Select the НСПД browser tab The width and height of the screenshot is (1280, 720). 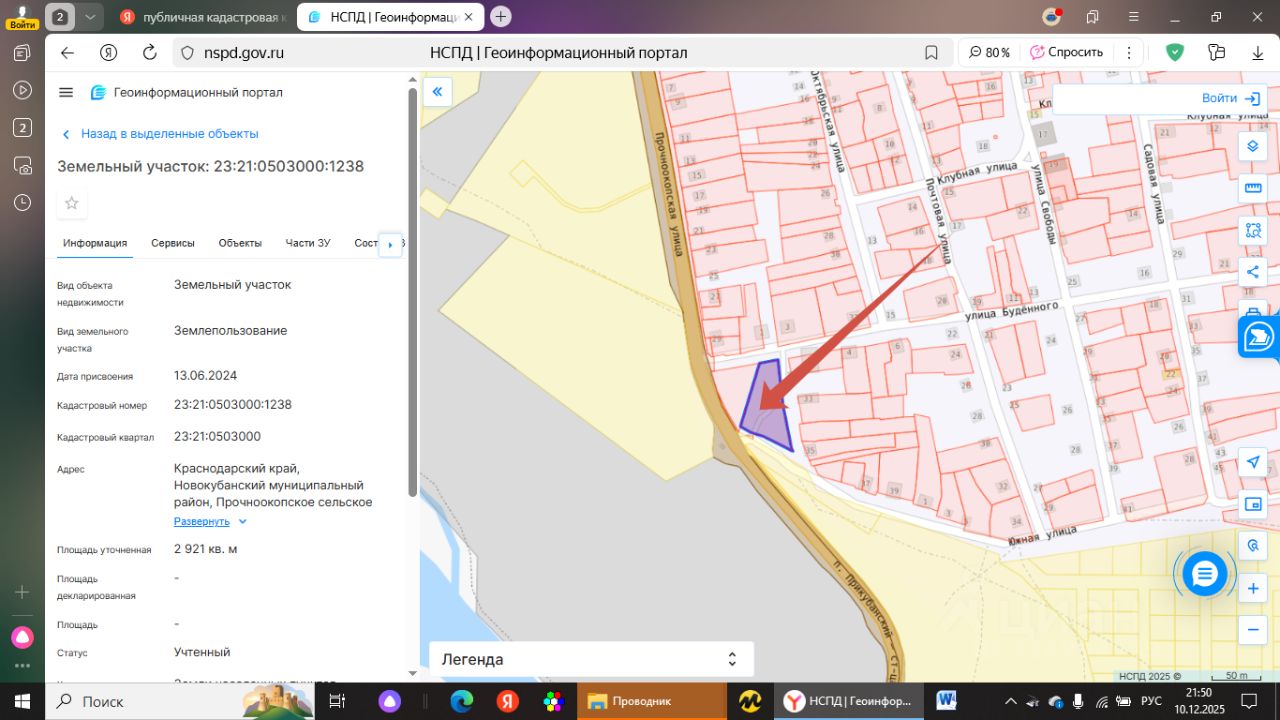390,17
